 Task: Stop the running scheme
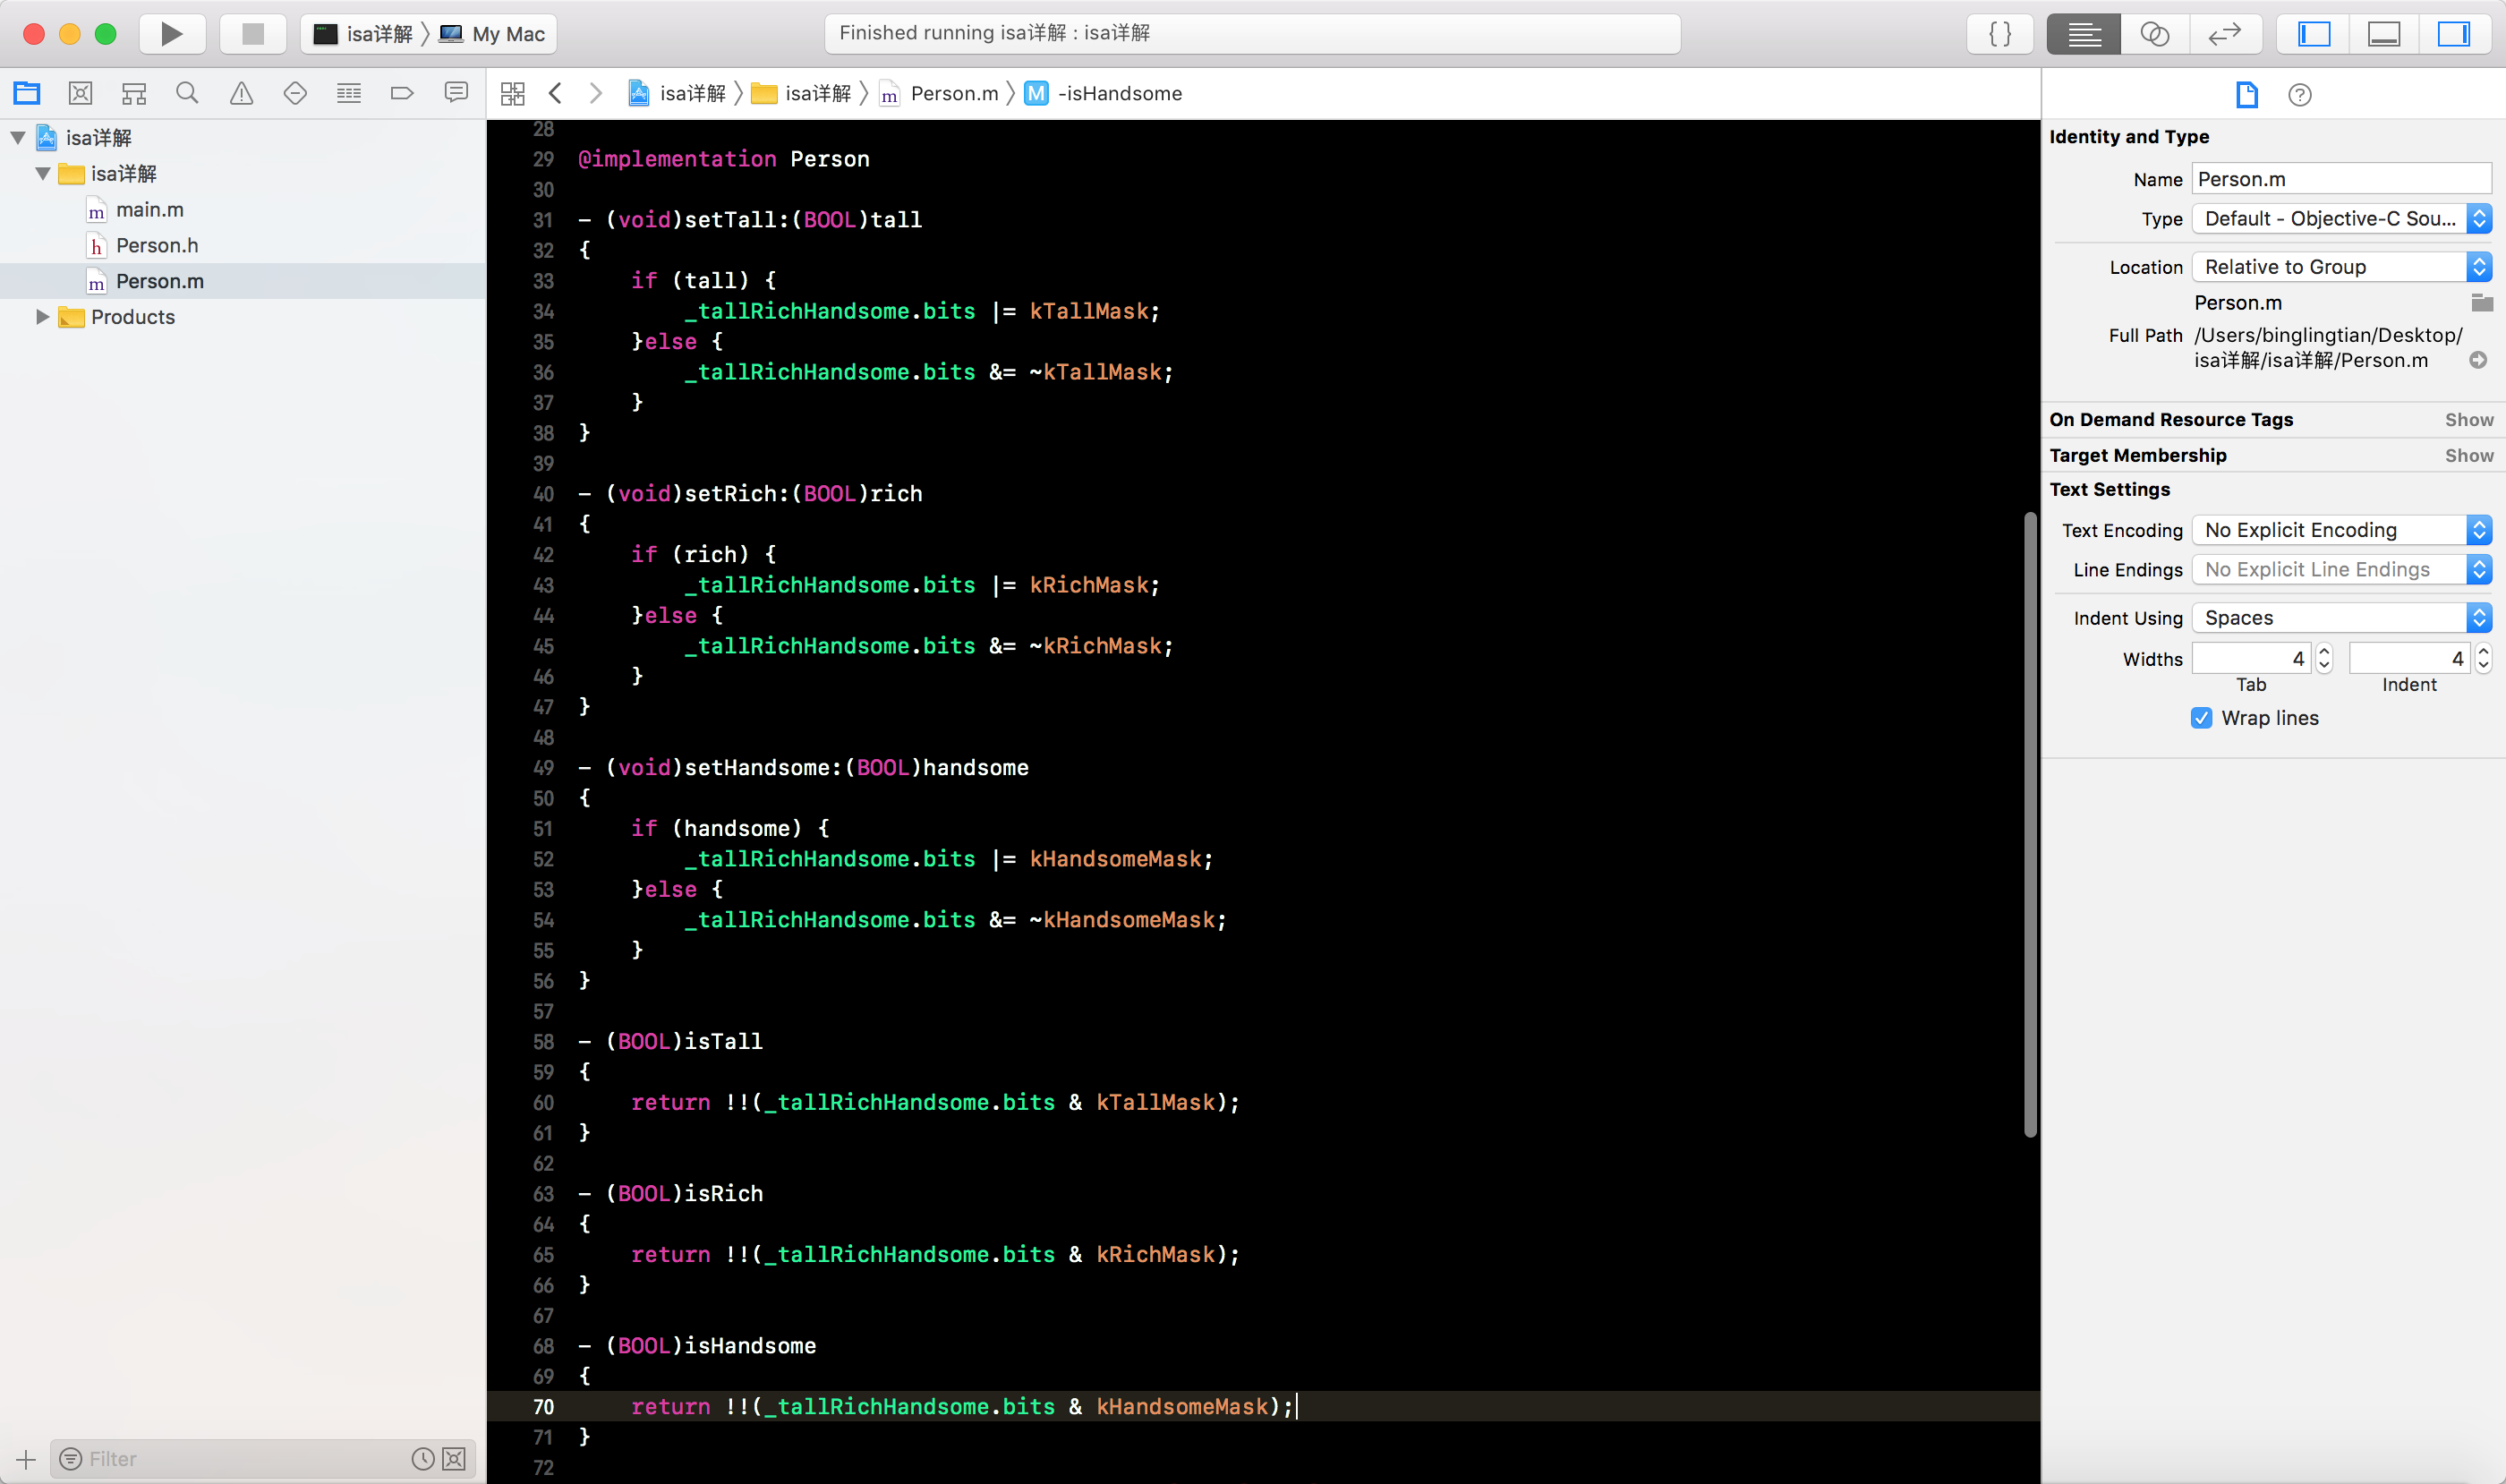pos(253,34)
